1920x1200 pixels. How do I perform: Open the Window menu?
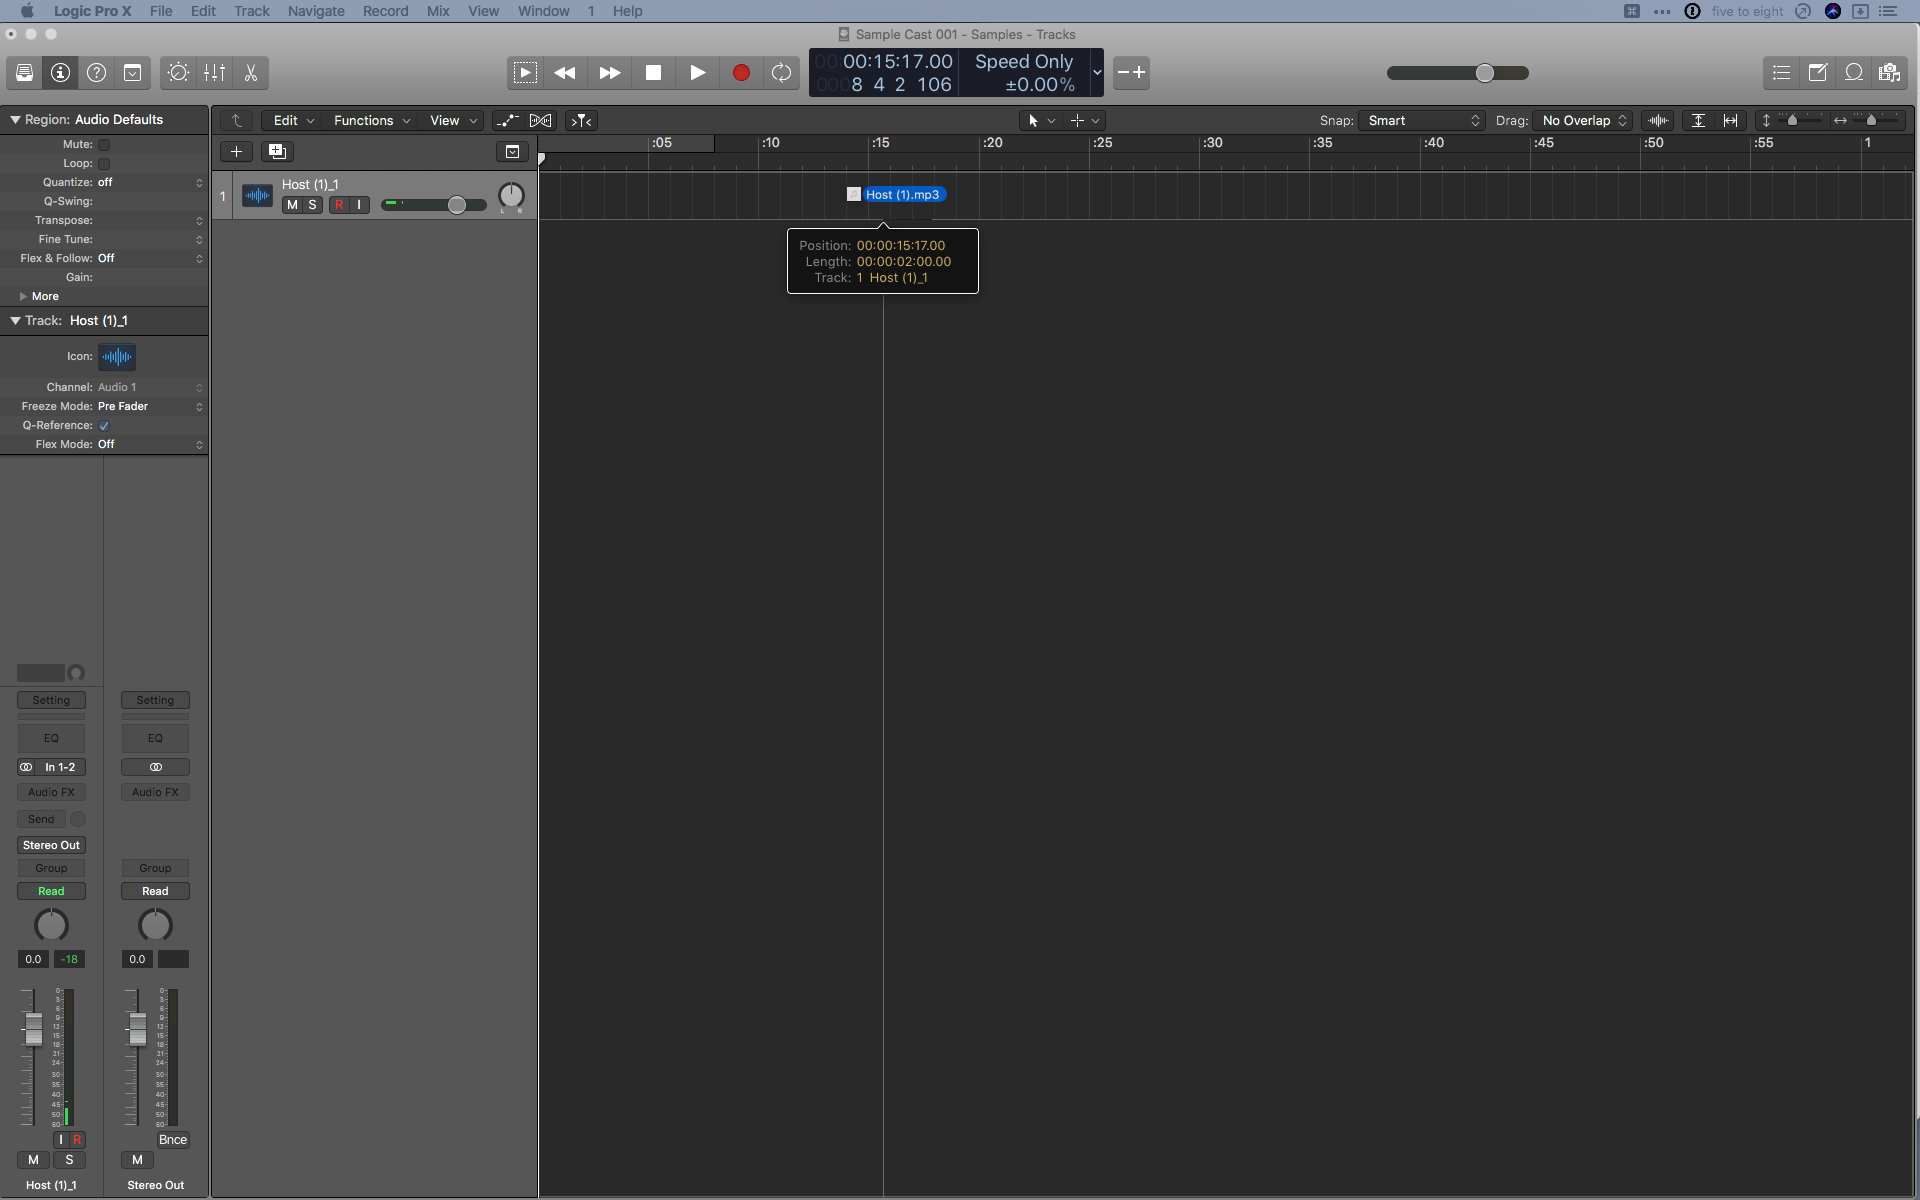544,11
